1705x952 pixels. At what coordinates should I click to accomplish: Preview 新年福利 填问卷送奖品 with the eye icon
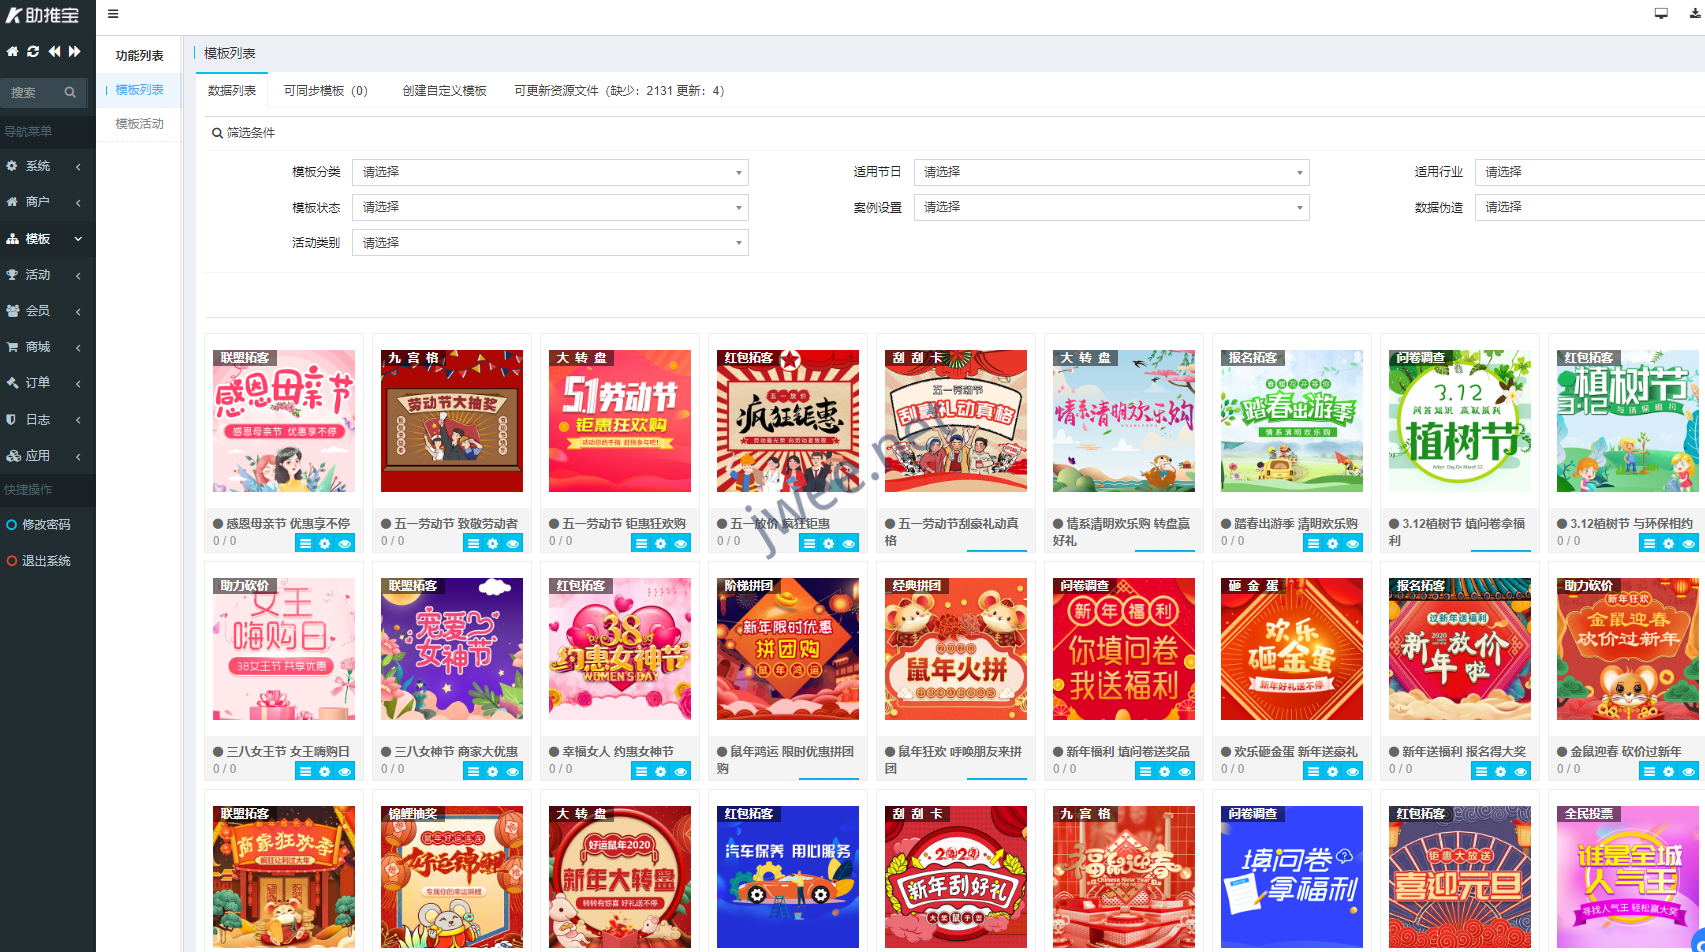(1185, 772)
